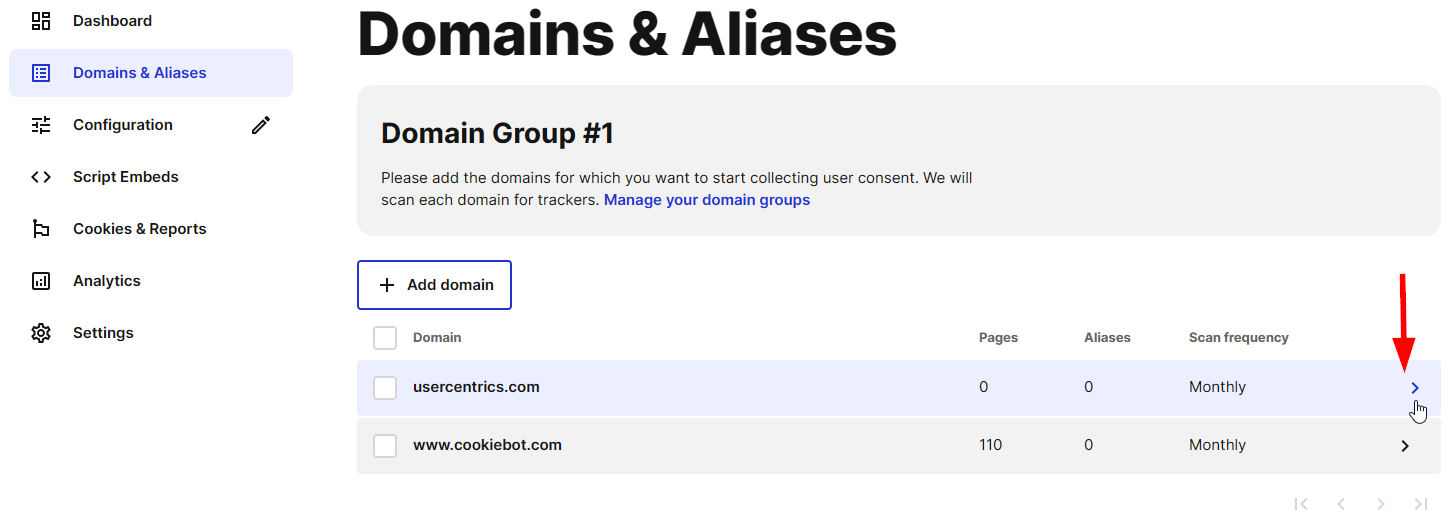
Task: Jump to the last page arrow
Action: 1421,504
